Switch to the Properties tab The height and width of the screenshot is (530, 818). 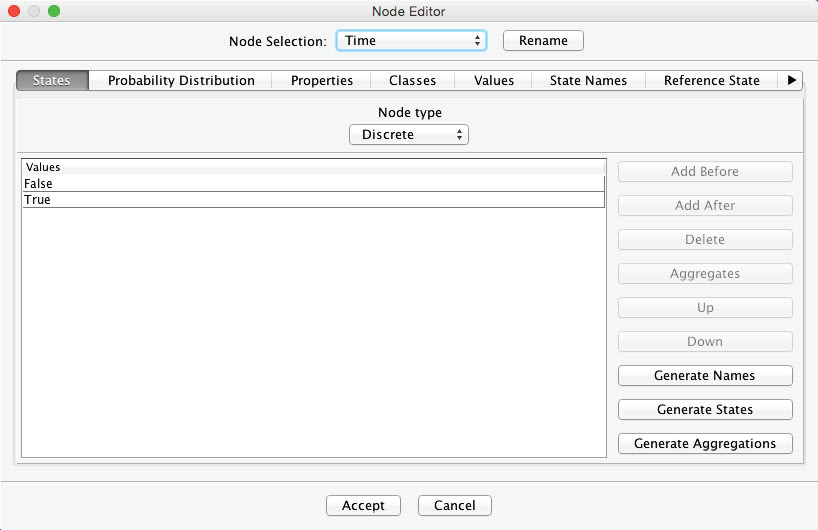321,80
